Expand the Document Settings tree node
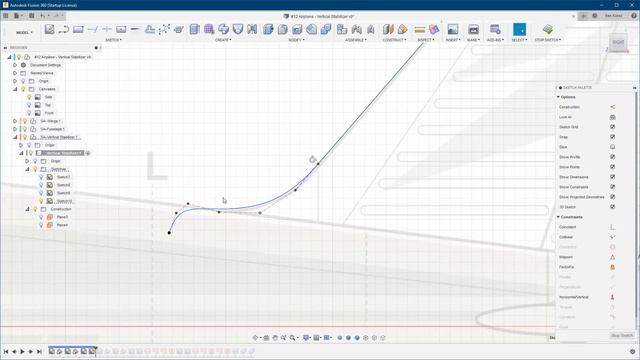 (x=15, y=65)
